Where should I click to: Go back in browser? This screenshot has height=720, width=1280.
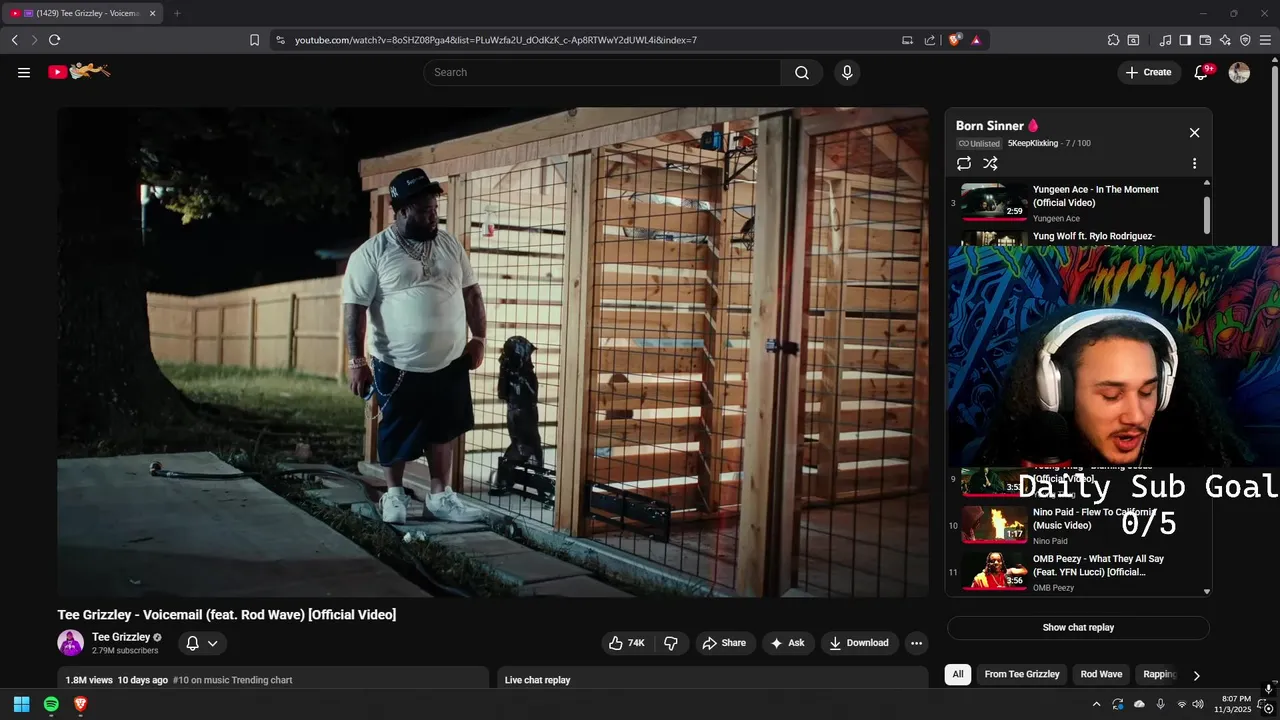click(x=14, y=40)
